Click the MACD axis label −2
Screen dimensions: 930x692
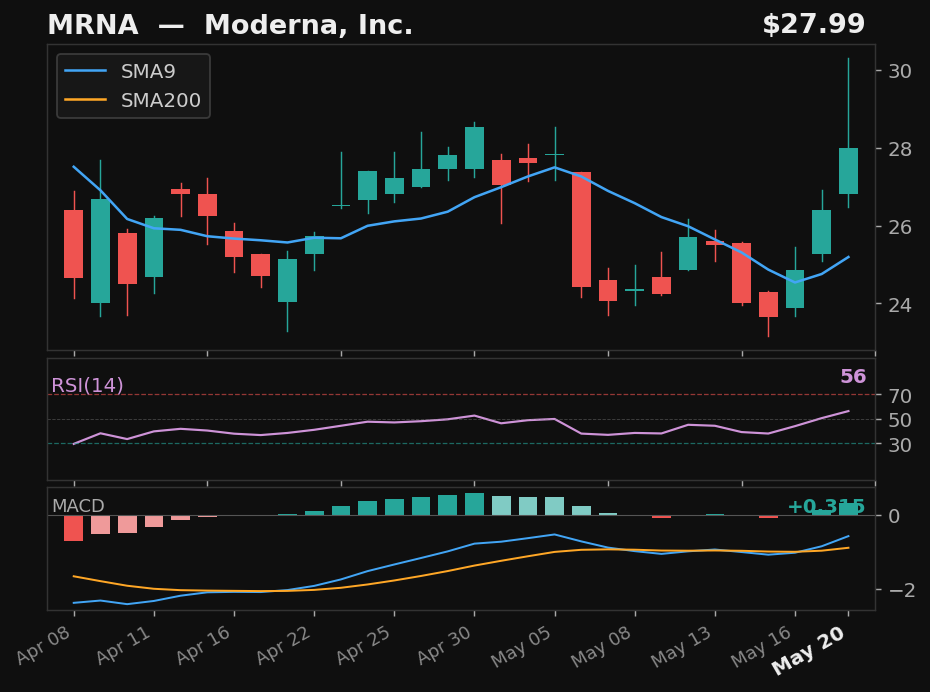pos(900,590)
